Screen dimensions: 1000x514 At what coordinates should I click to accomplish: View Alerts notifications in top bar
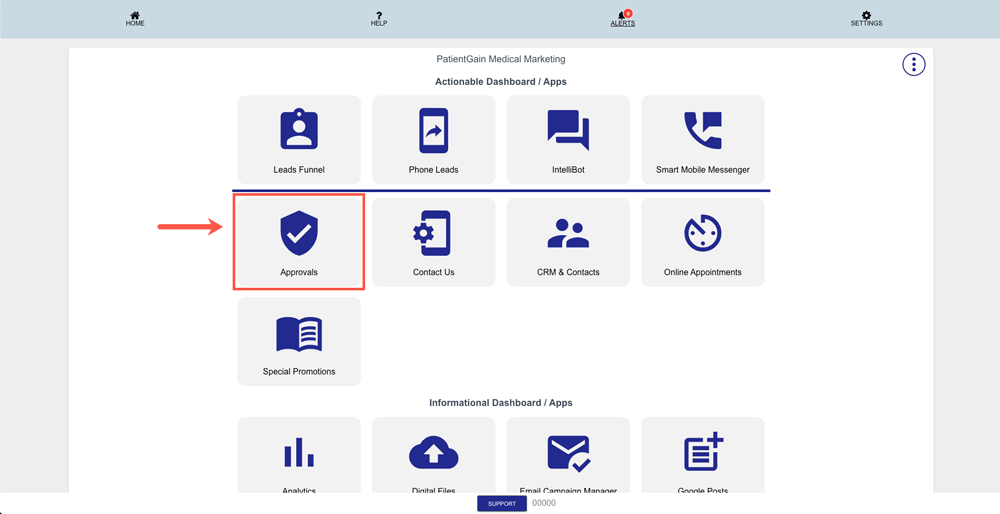pyautogui.click(x=622, y=19)
